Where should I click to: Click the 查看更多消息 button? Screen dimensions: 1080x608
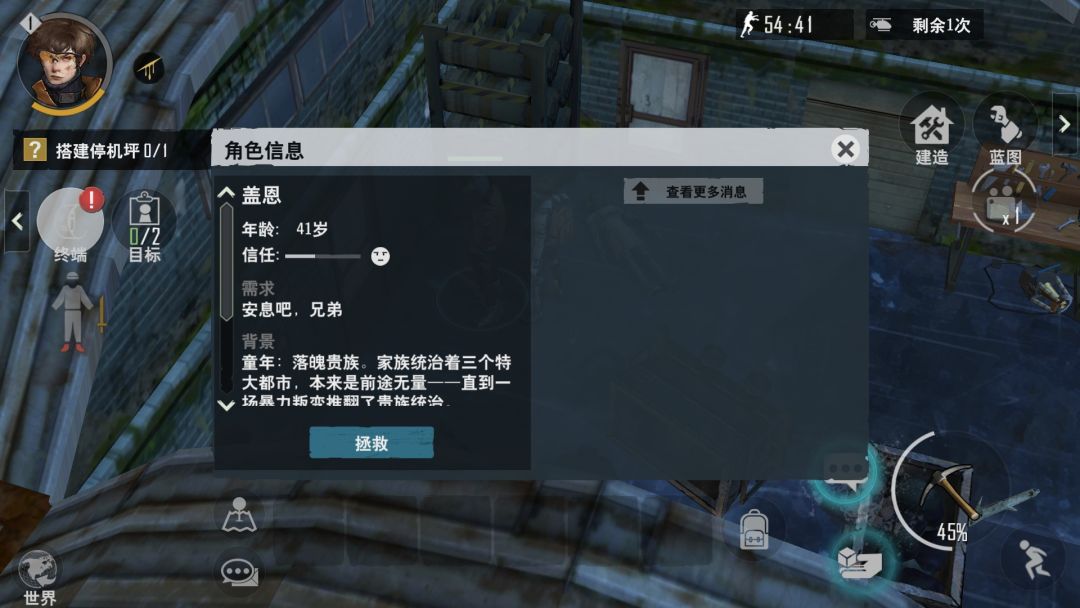(x=693, y=191)
